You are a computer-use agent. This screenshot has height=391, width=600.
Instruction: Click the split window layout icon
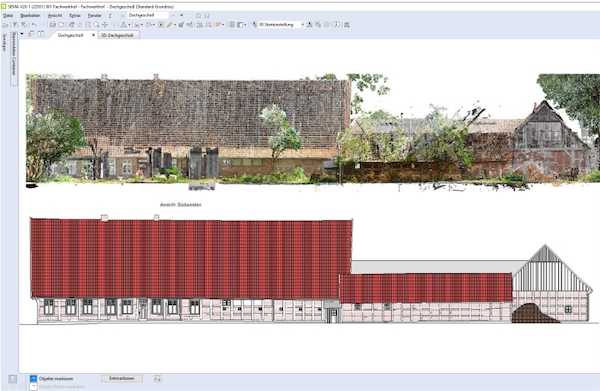pos(41,34)
